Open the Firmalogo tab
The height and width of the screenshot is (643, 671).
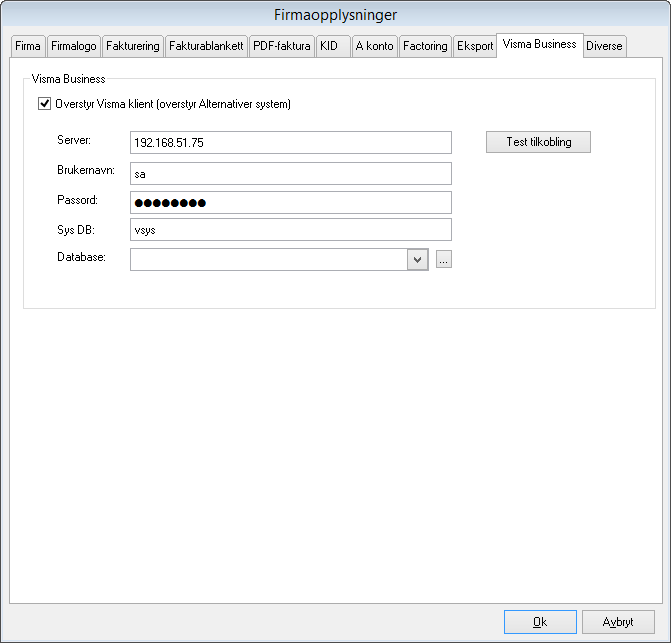tap(74, 46)
